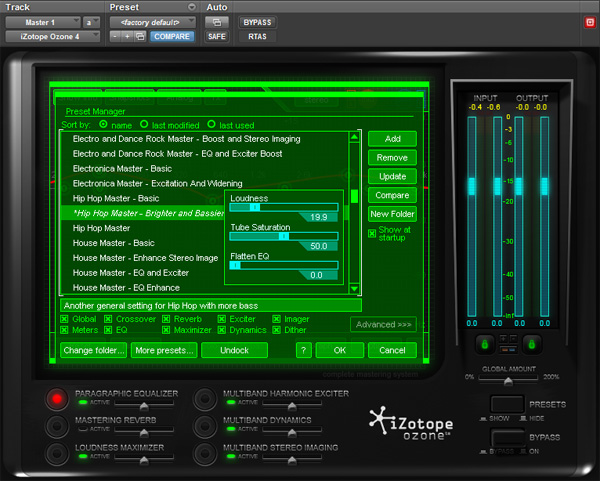This screenshot has width=600, height=481.
Task: Click the preset plus button
Action: click(127, 36)
